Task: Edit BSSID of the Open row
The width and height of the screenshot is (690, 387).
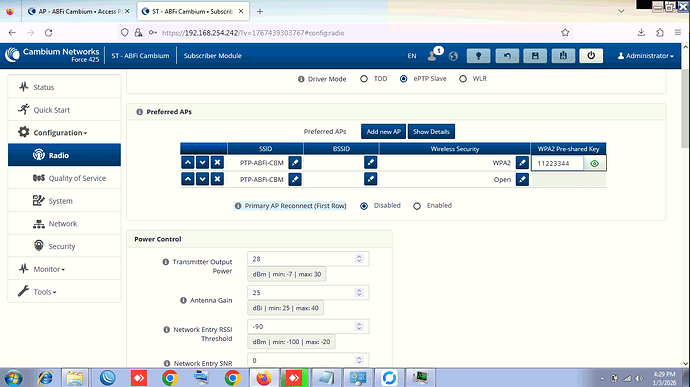Action: click(x=371, y=179)
